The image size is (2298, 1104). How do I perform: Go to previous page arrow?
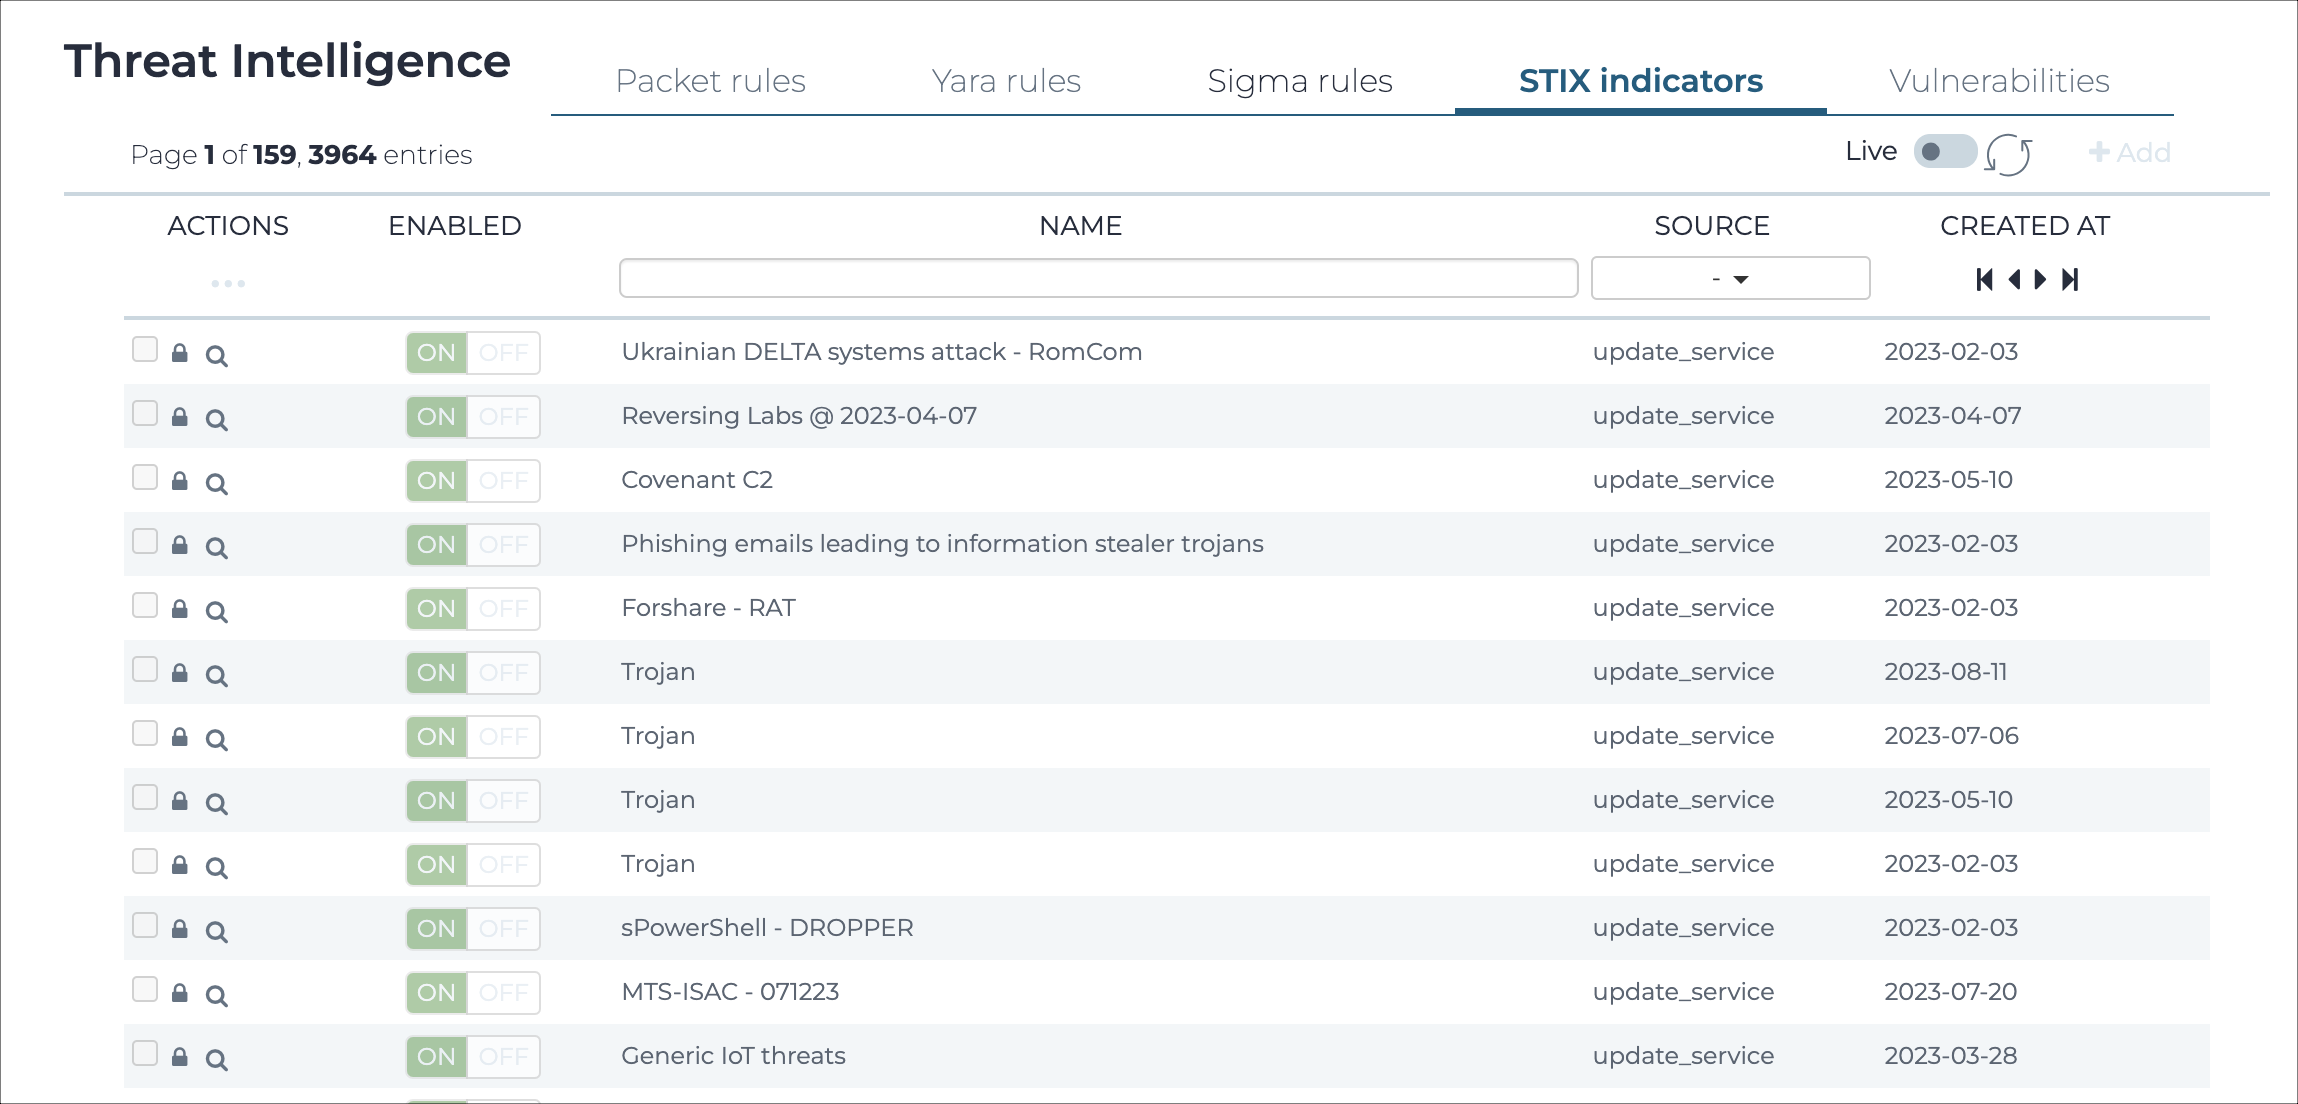pos(2015,280)
